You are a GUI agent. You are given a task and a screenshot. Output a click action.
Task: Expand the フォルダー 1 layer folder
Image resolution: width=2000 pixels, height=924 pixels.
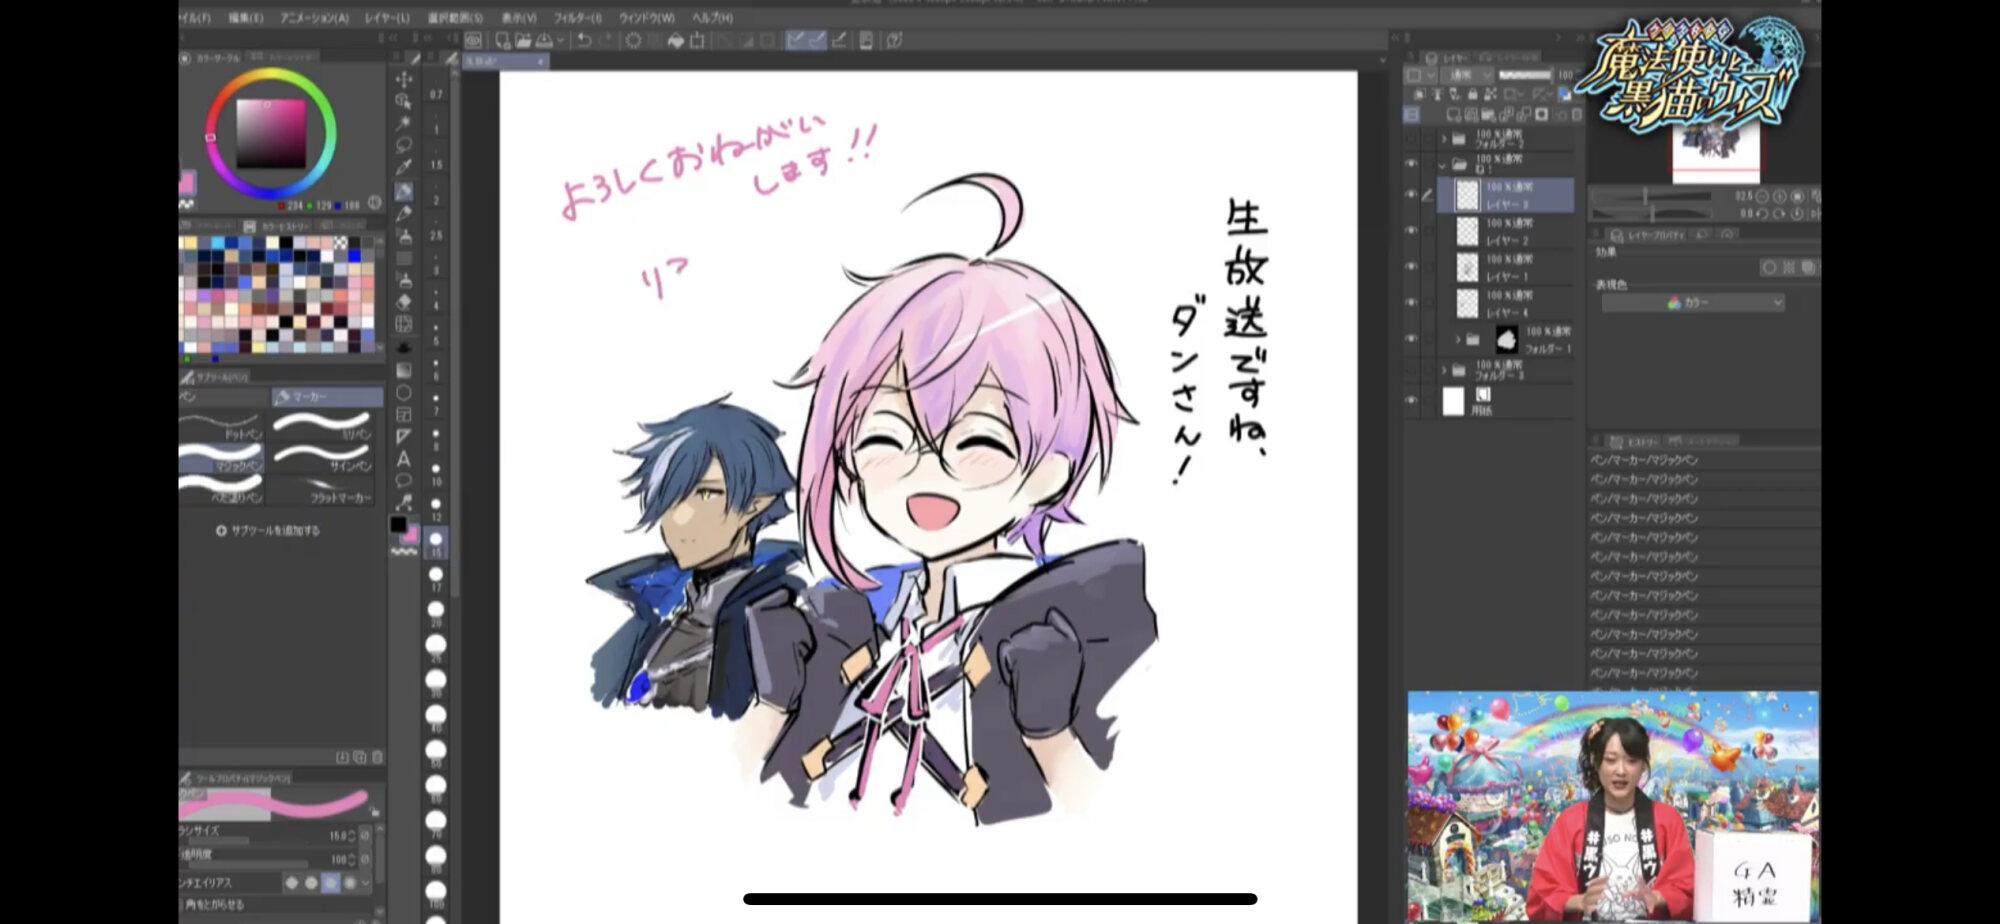[x=1458, y=340]
